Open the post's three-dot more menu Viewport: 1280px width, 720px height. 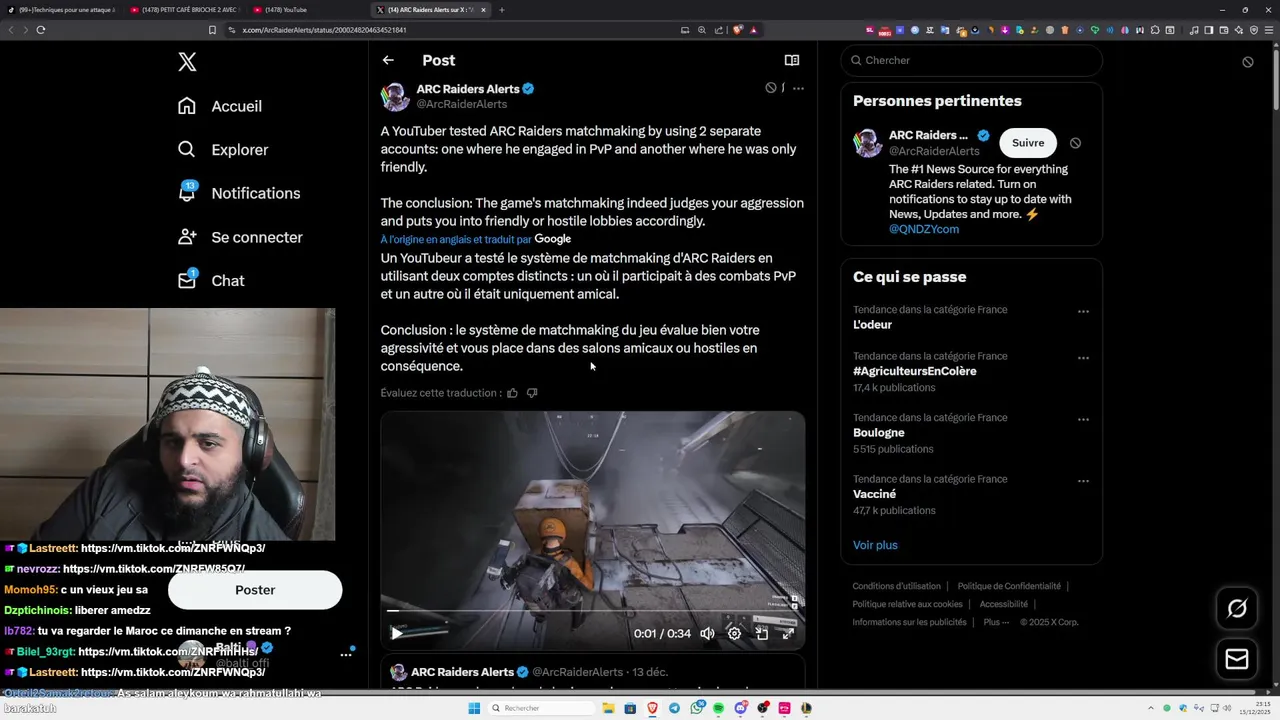[798, 88]
